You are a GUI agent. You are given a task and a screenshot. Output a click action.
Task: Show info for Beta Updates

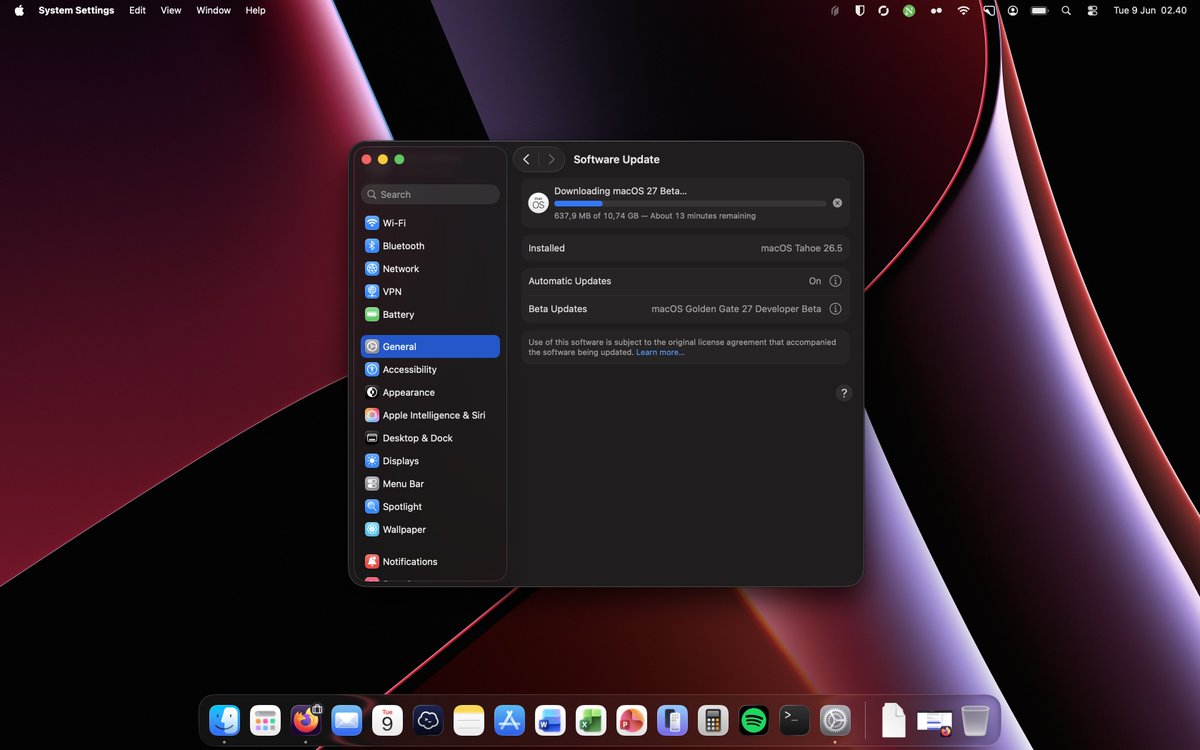836,309
